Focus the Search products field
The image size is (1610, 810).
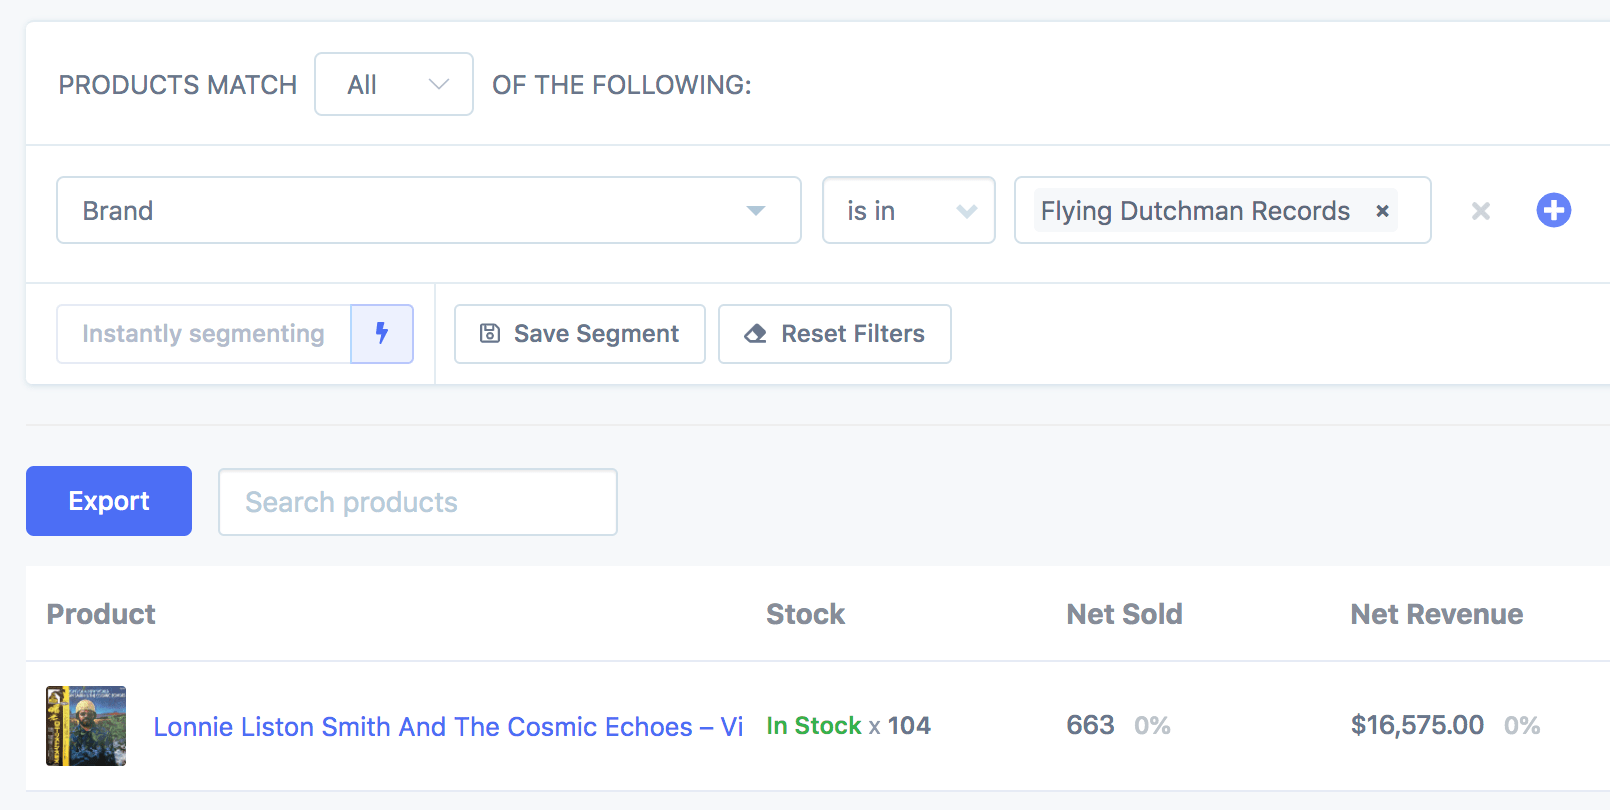pyautogui.click(x=417, y=502)
